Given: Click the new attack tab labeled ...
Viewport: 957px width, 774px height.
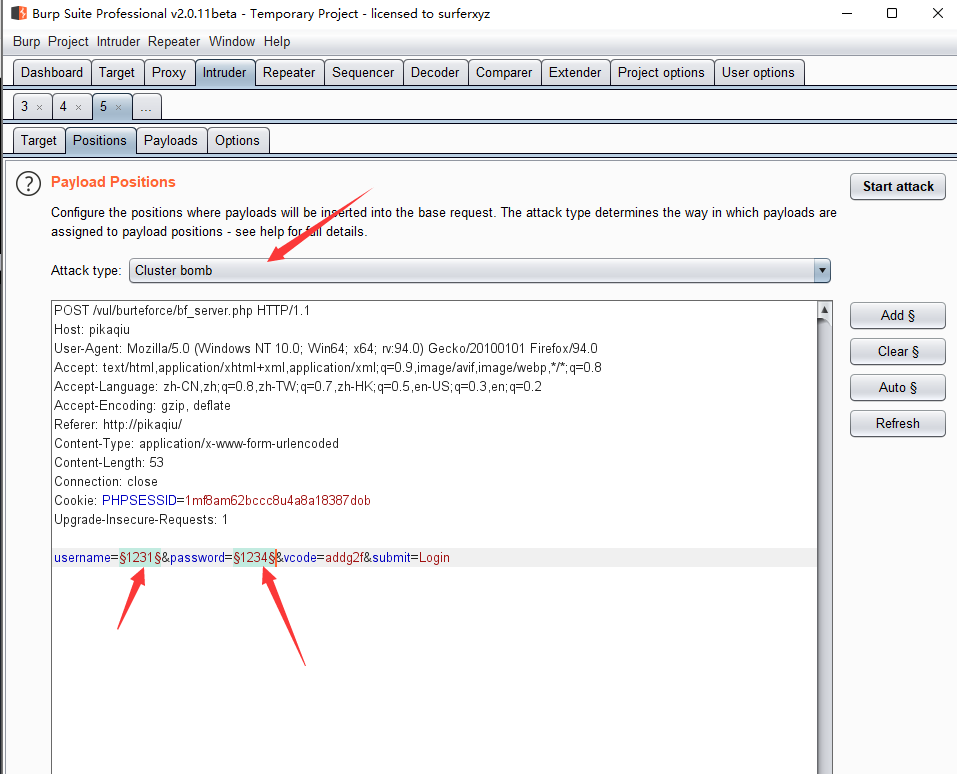Looking at the screenshot, I should point(146,107).
